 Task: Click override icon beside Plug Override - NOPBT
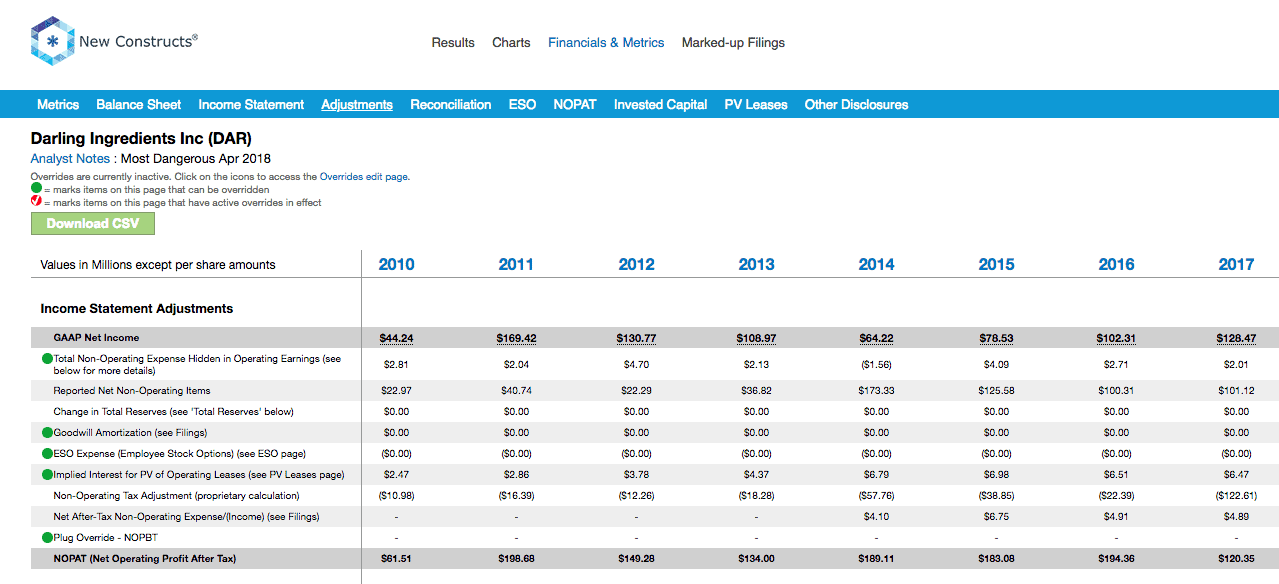(47, 537)
